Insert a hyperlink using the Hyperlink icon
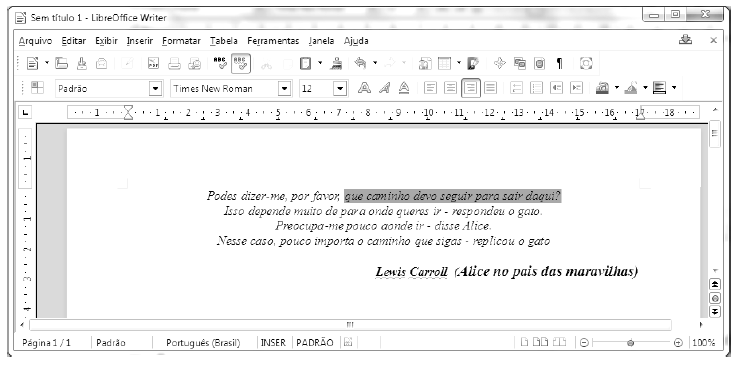Viewport: 737px width, 366px height. point(425,63)
